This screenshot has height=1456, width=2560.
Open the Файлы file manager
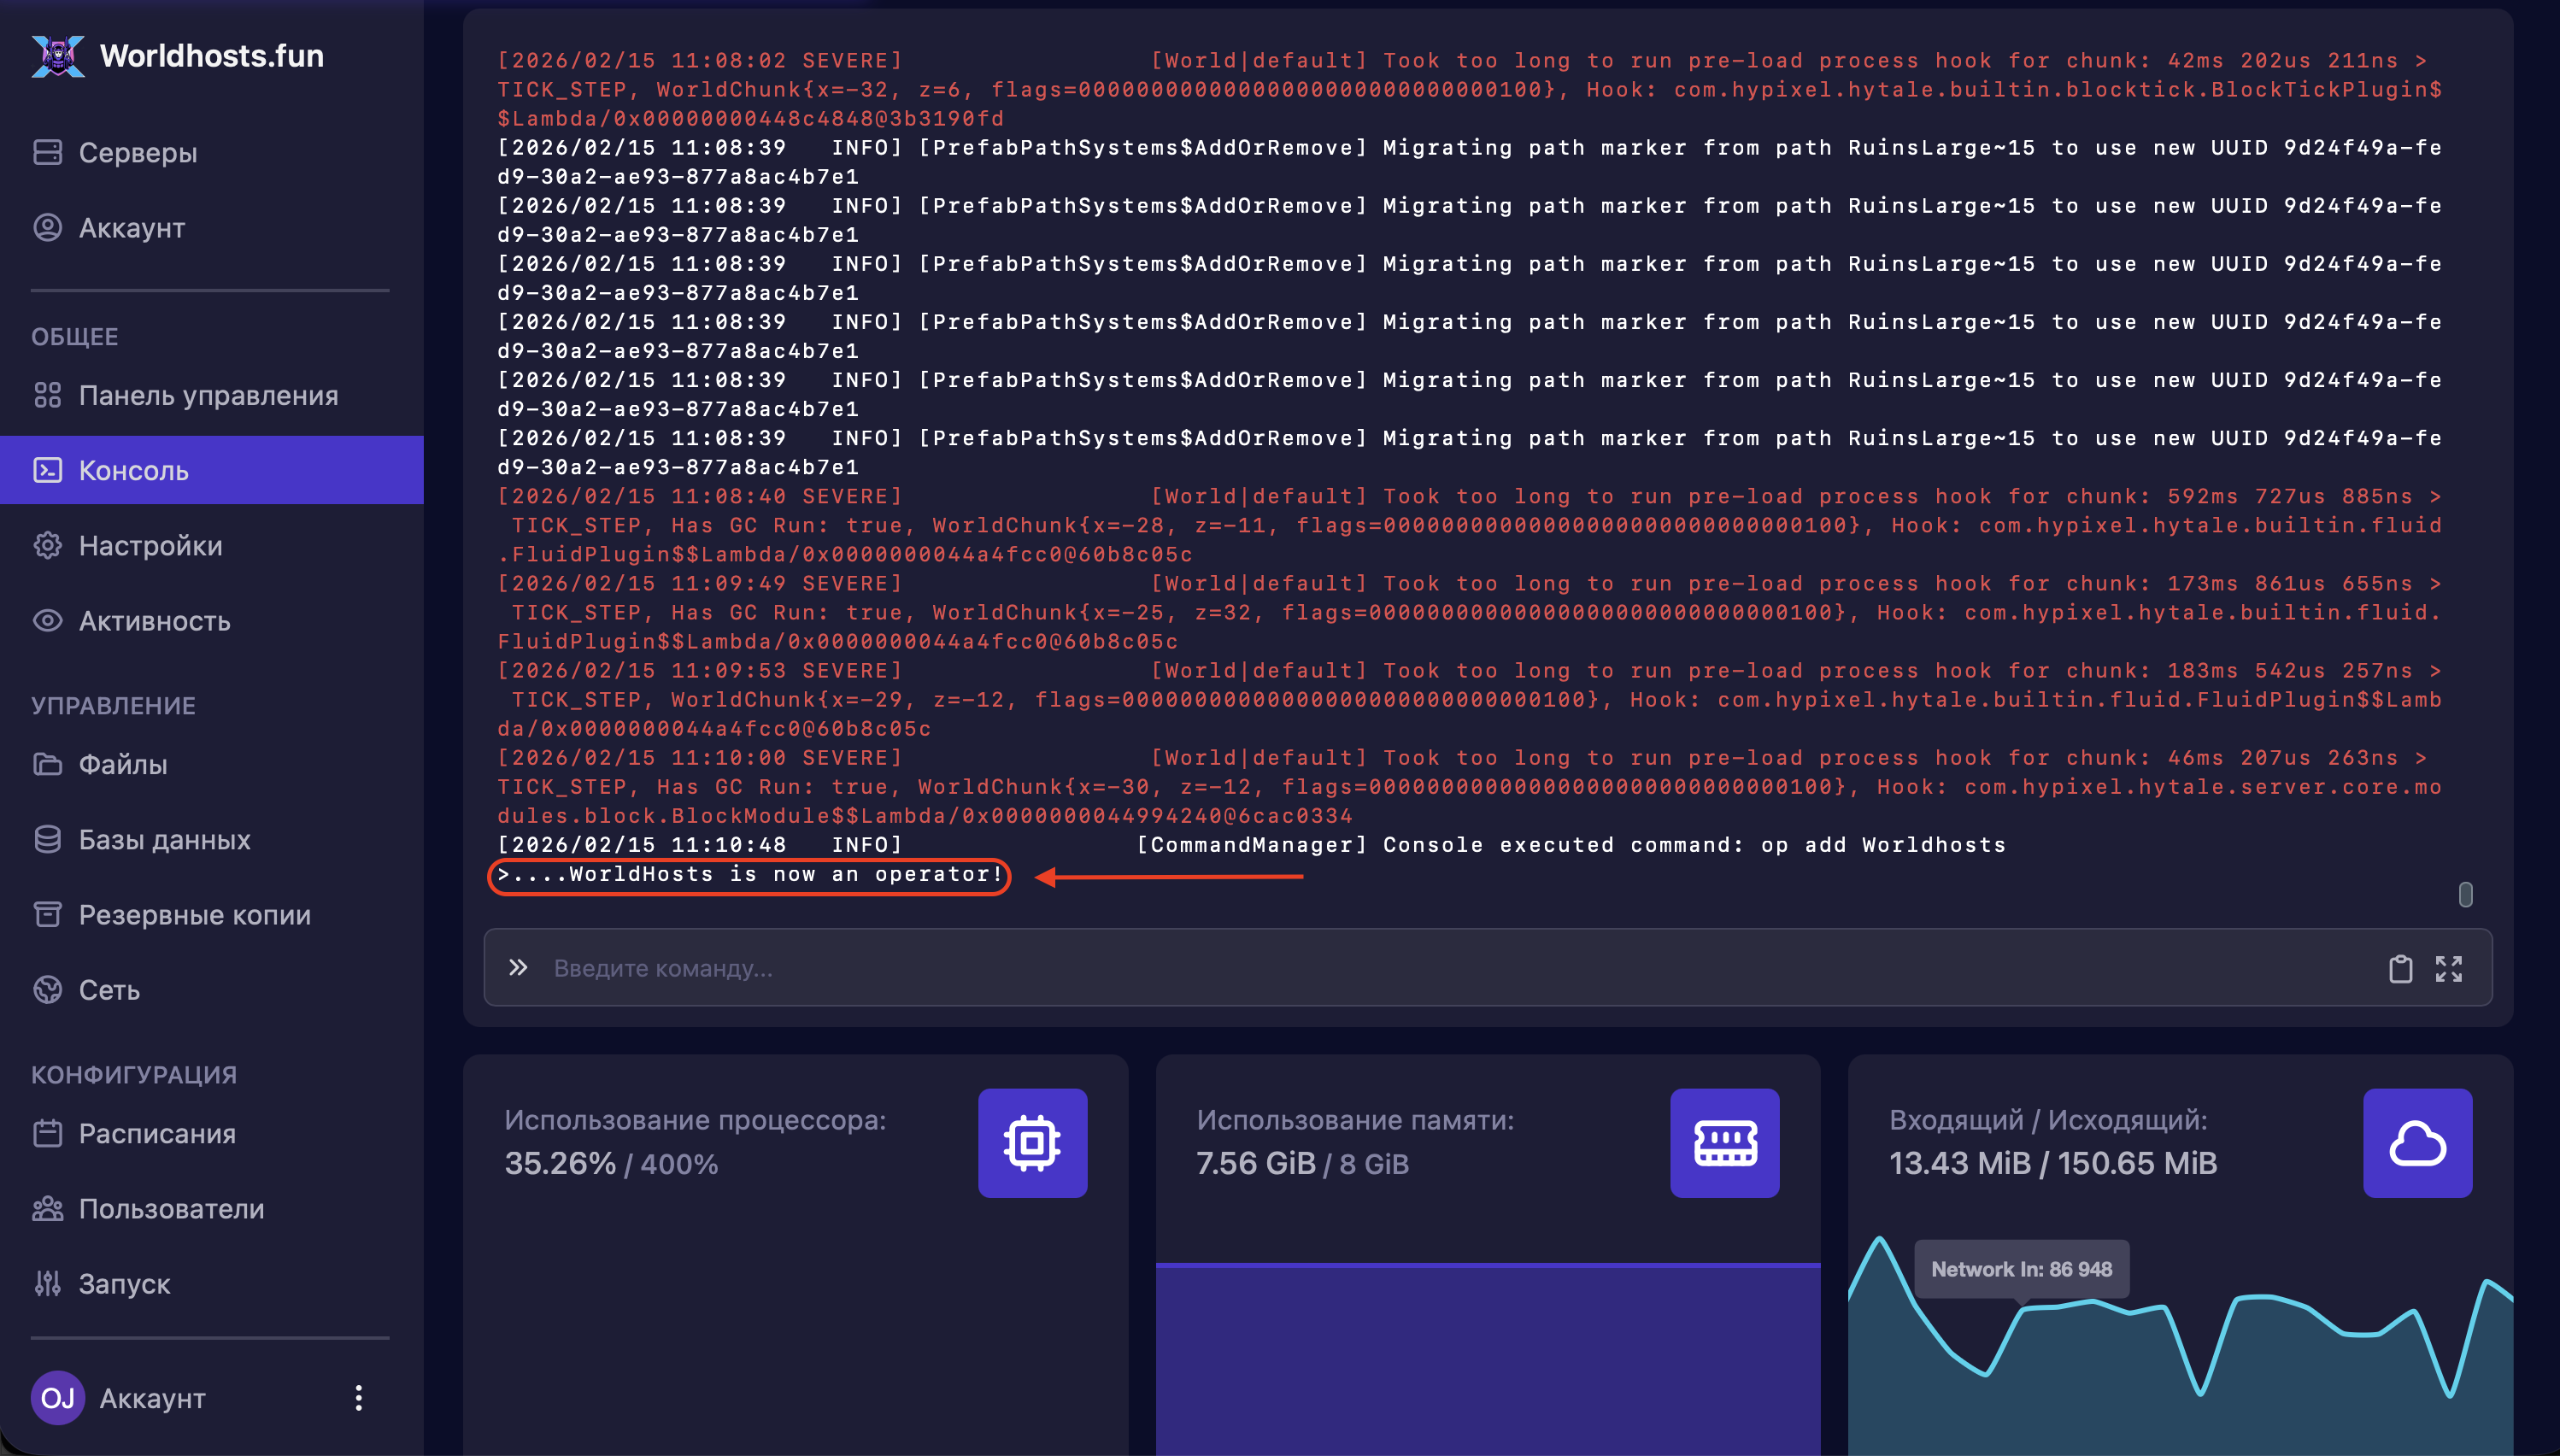(x=122, y=764)
